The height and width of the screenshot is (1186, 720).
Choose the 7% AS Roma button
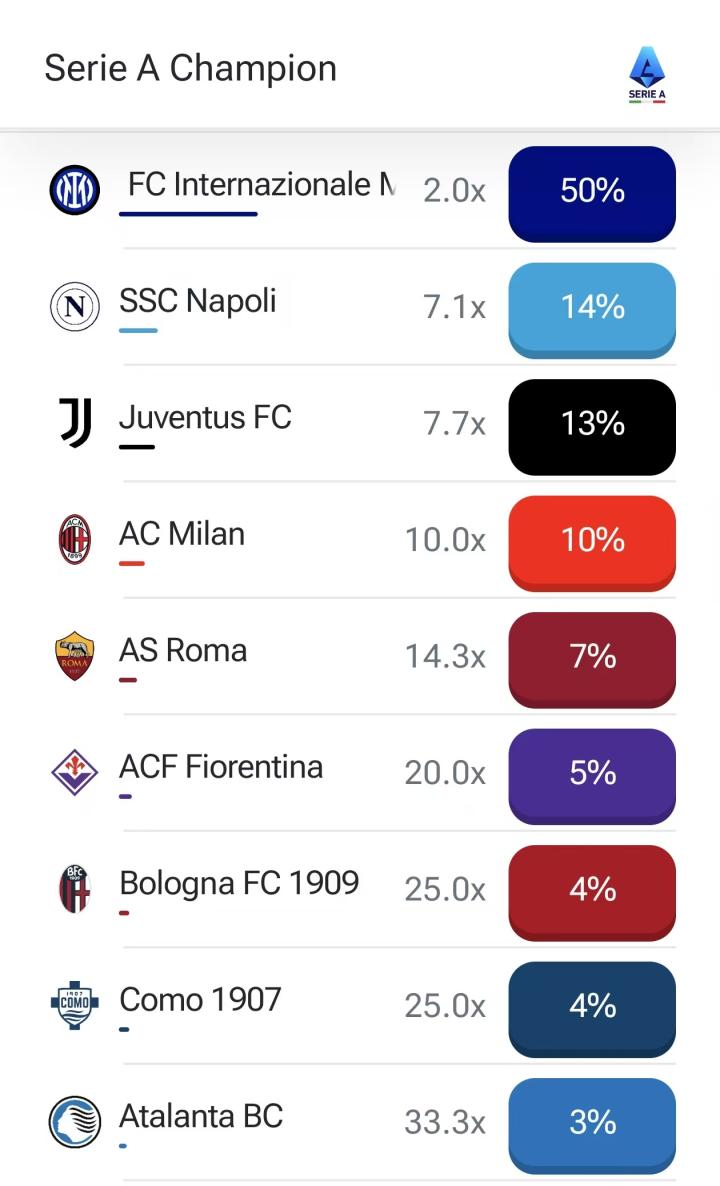click(592, 660)
